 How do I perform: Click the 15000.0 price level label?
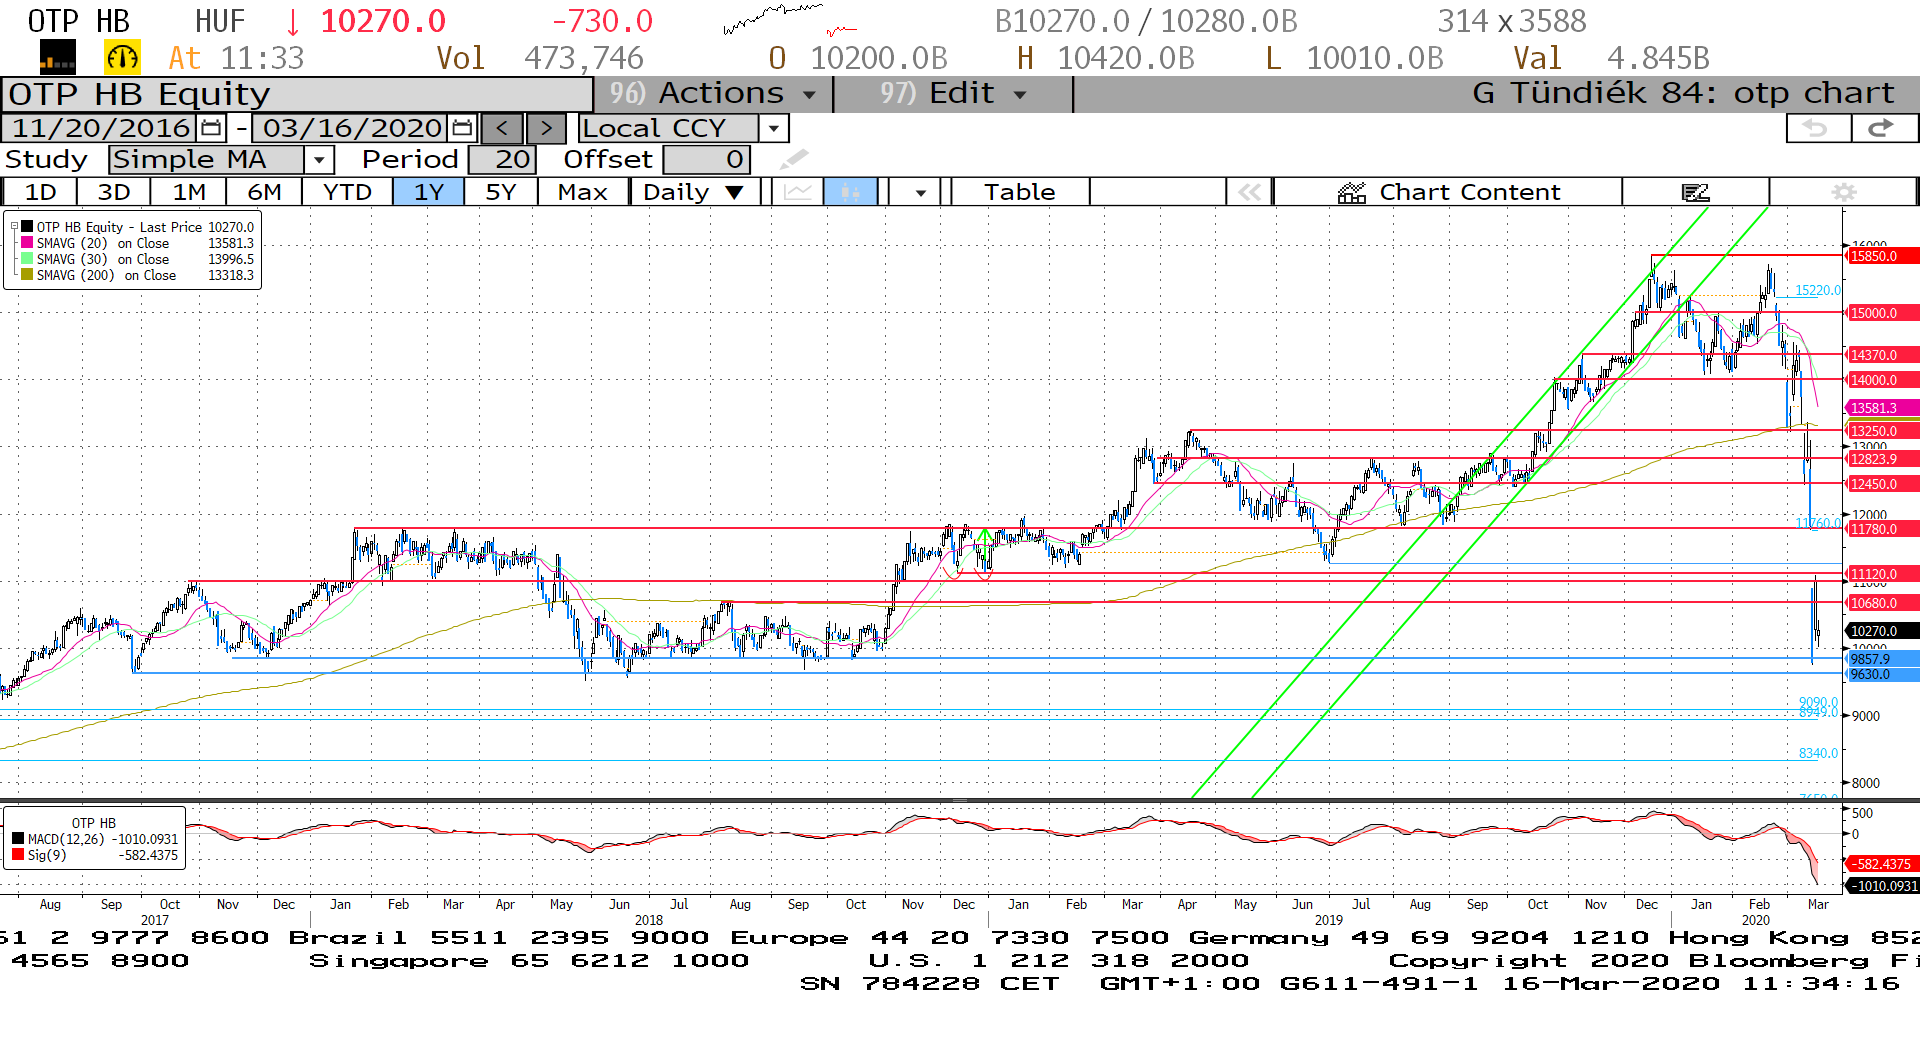pos(1882,313)
